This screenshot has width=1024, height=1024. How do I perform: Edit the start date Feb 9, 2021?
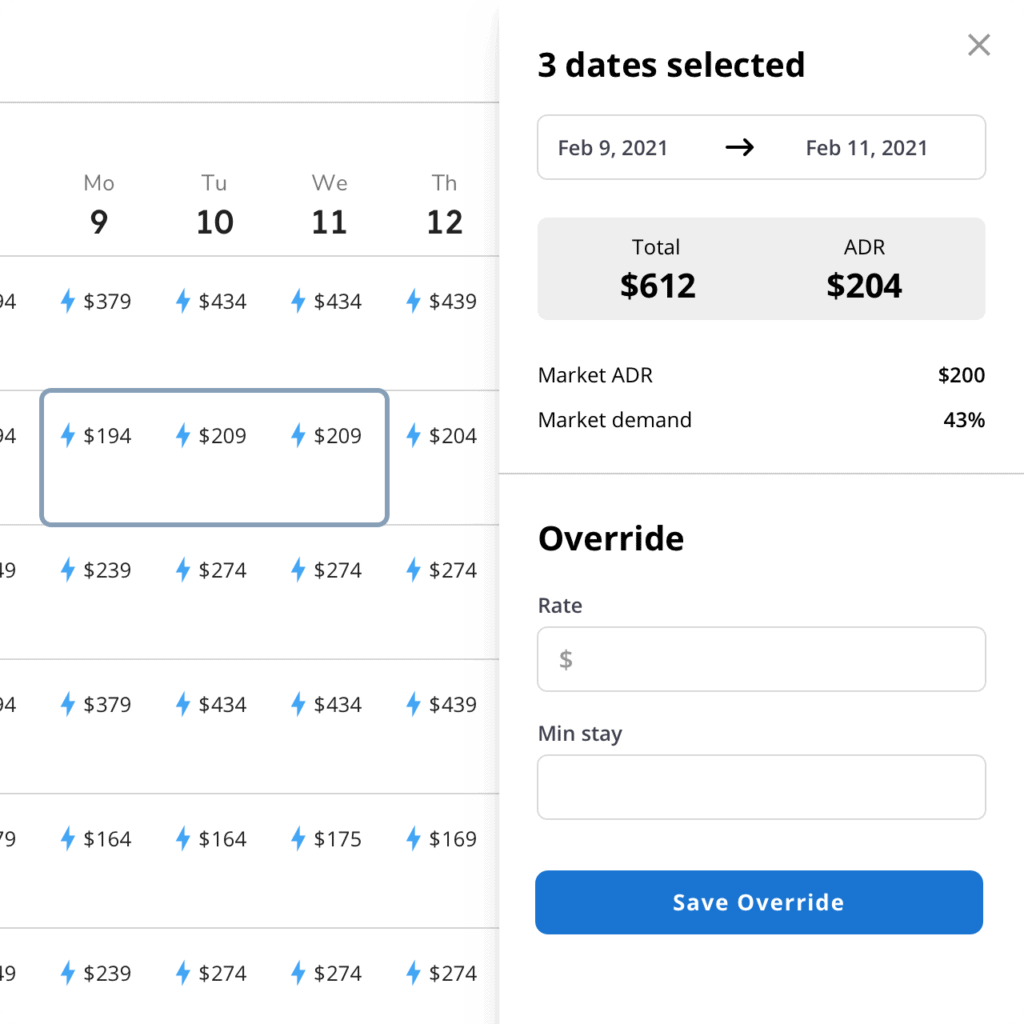point(613,148)
